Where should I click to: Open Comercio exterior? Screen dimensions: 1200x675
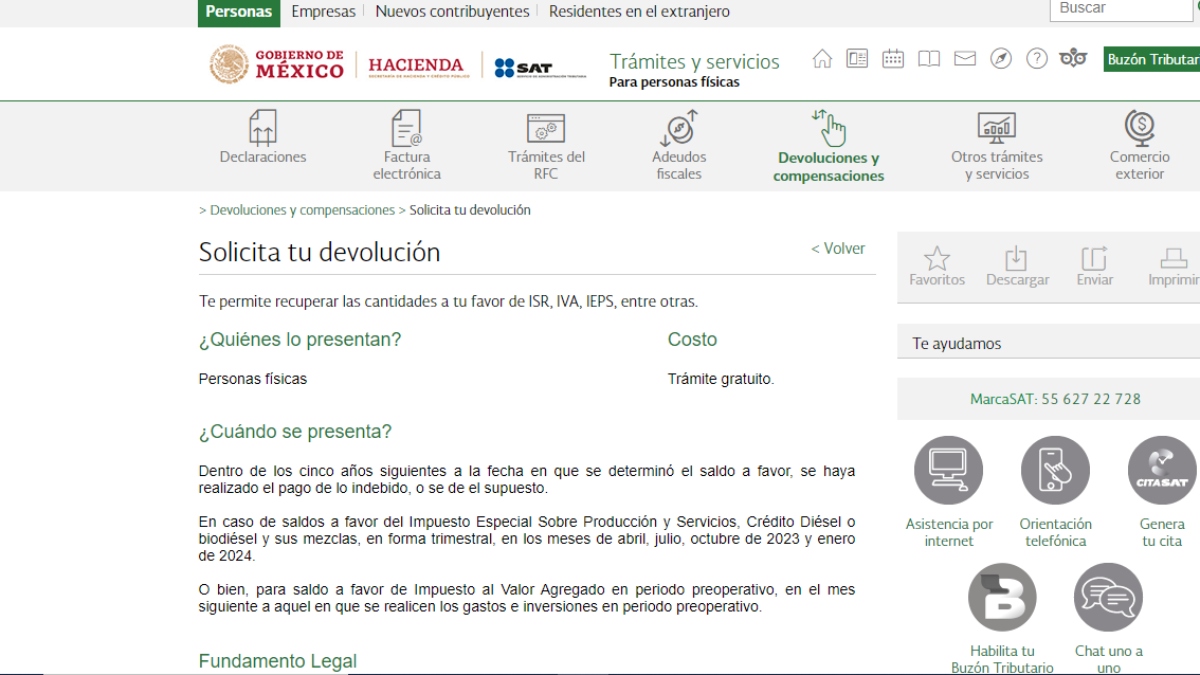pyautogui.click(x=1138, y=145)
